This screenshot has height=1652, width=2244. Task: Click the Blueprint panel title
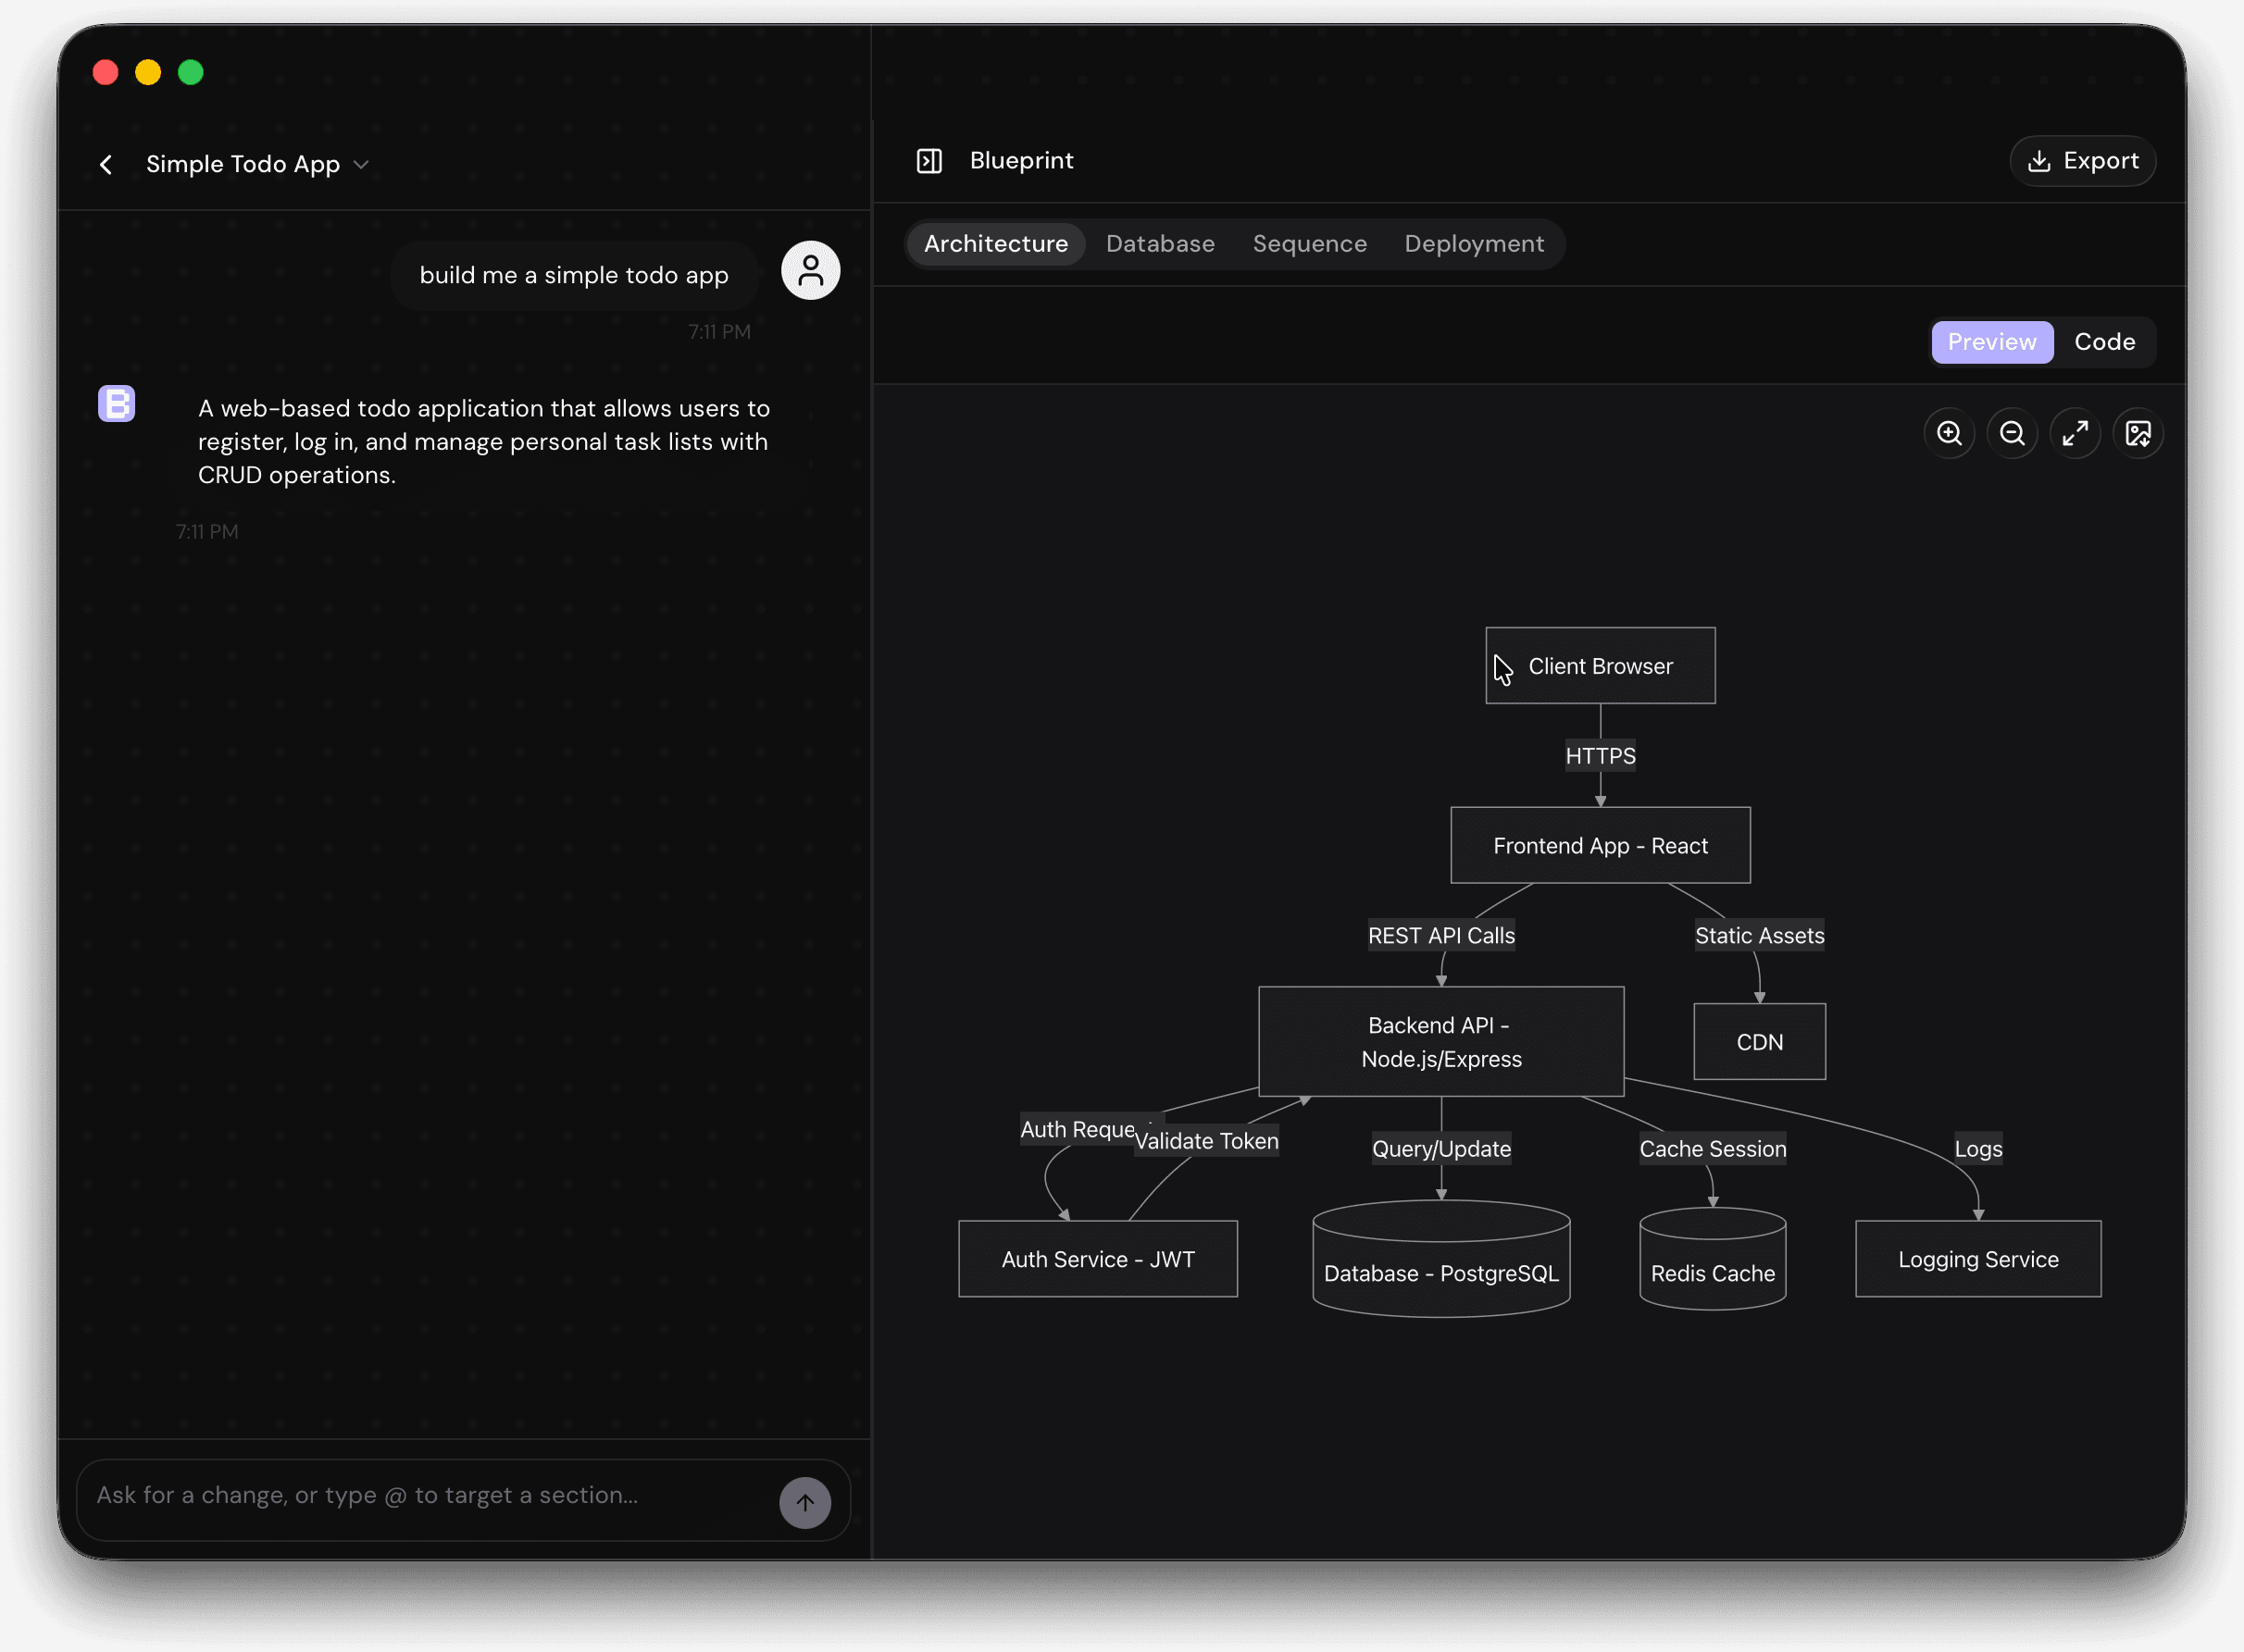coord(1021,161)
